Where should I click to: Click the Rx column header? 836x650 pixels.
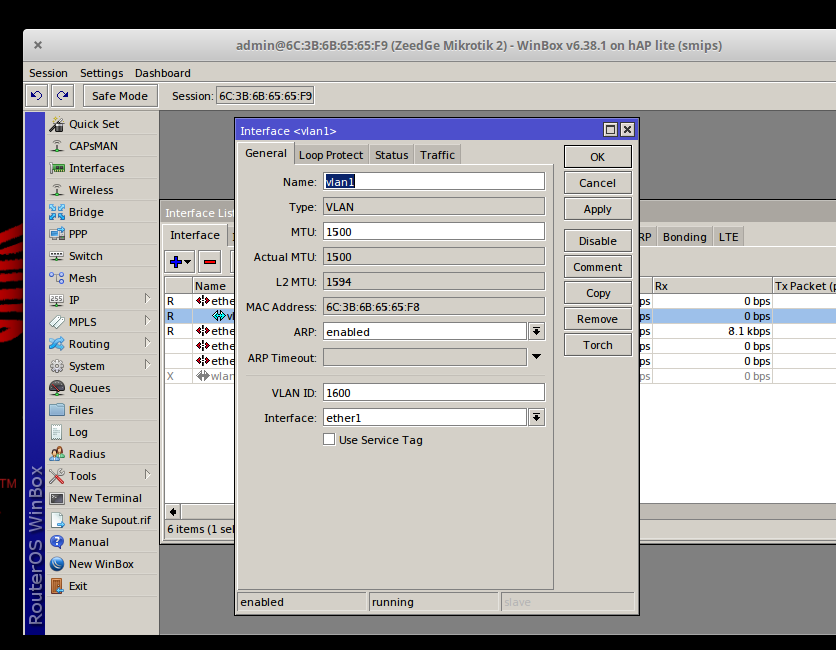[x=712, y=286]
